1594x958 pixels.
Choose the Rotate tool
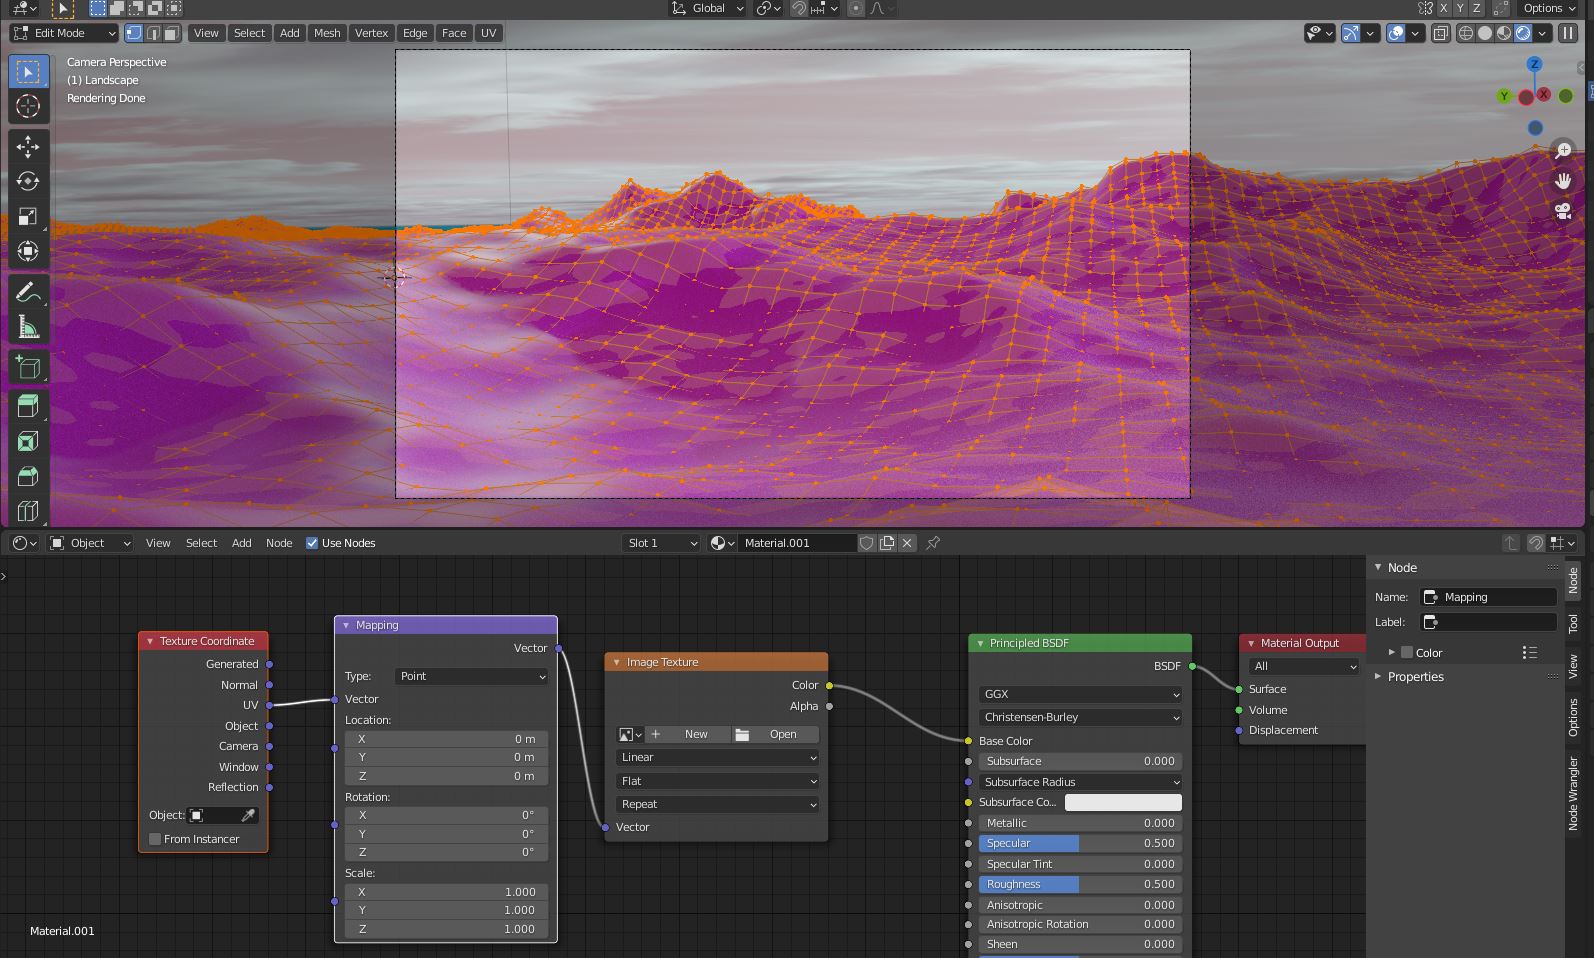(28, 181)
